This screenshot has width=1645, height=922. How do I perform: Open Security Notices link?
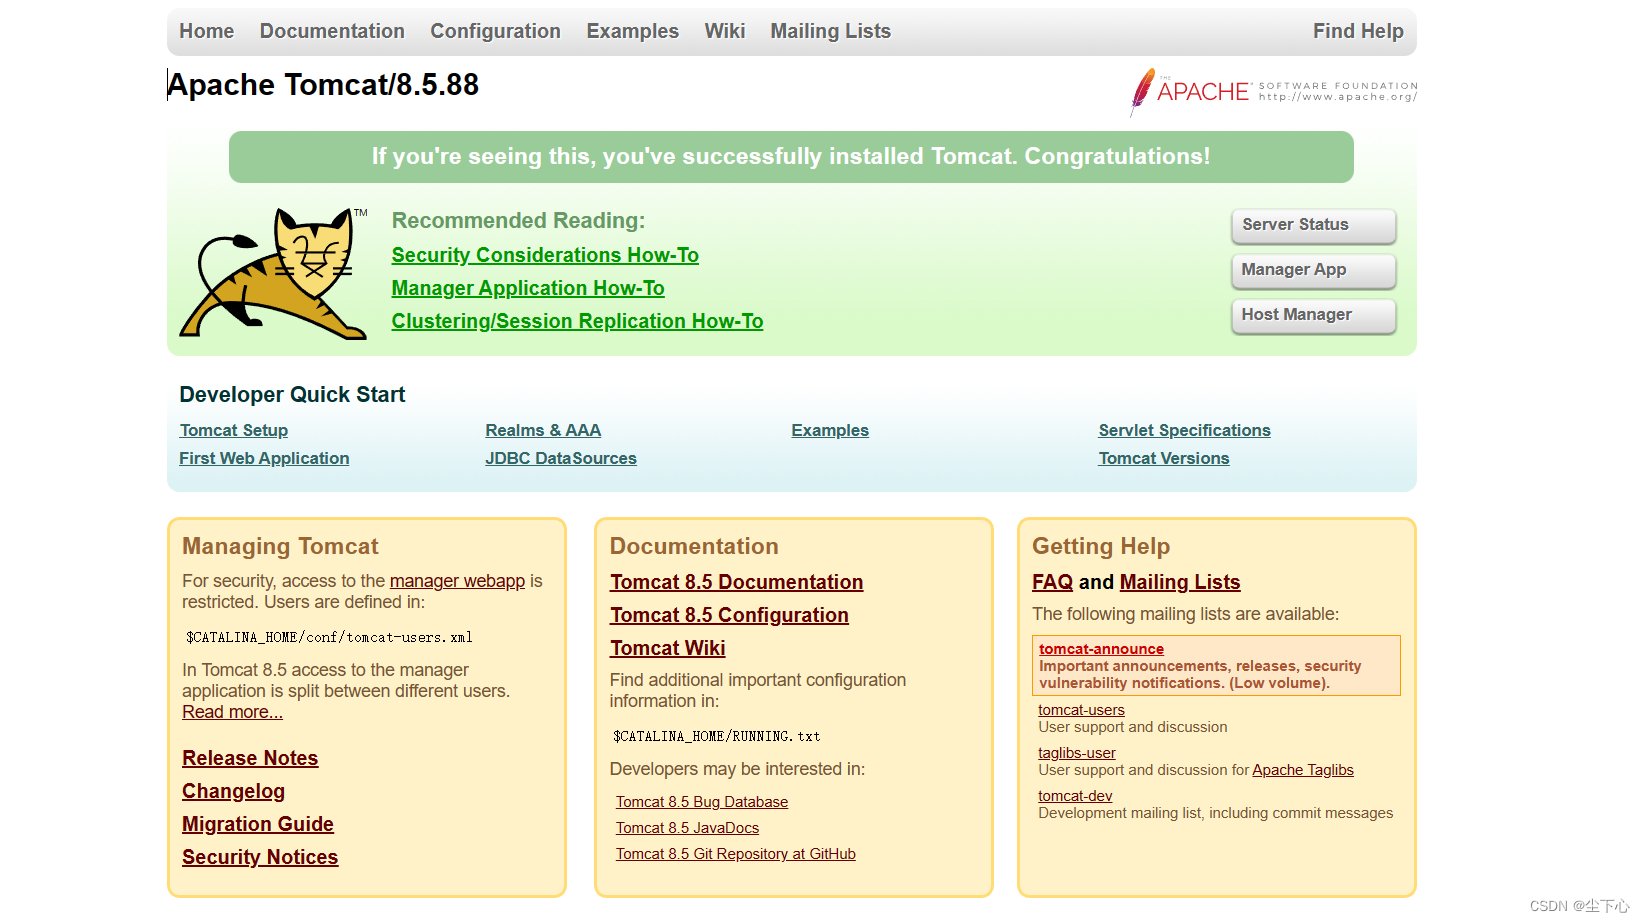tap(260, 857)
